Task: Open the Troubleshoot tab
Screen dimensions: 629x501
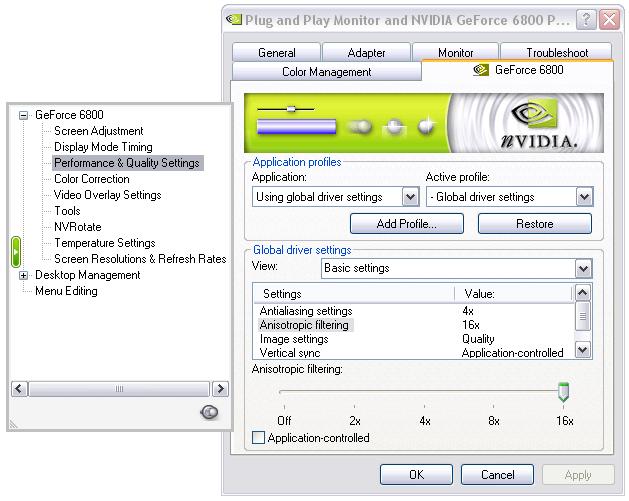Action: 557,53
